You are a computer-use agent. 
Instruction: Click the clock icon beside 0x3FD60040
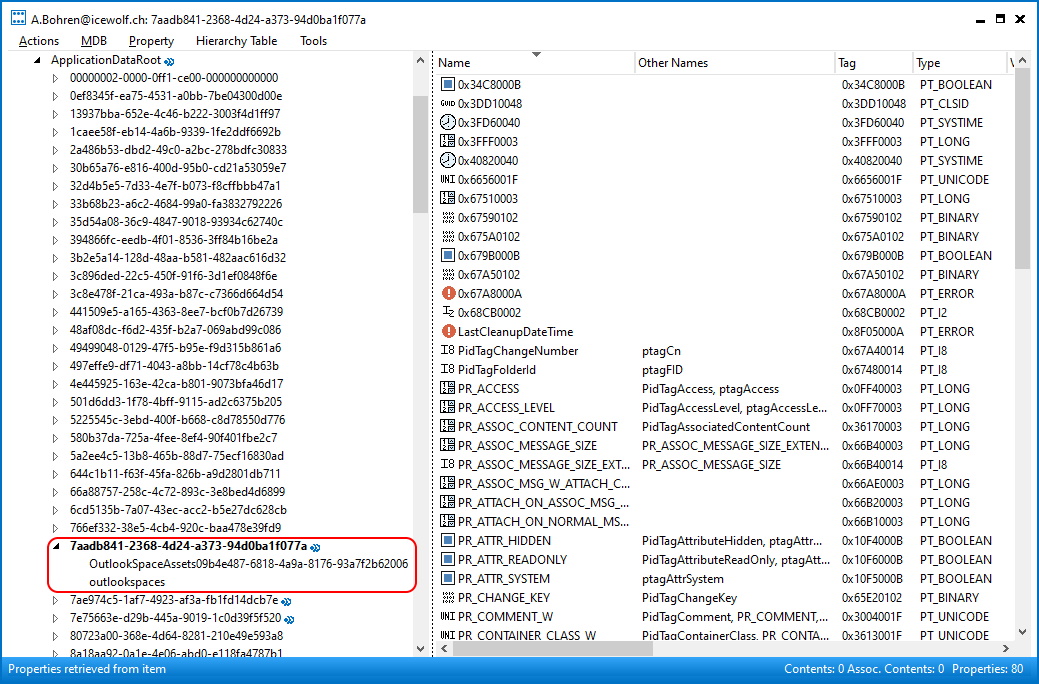(x=448, y=122)
